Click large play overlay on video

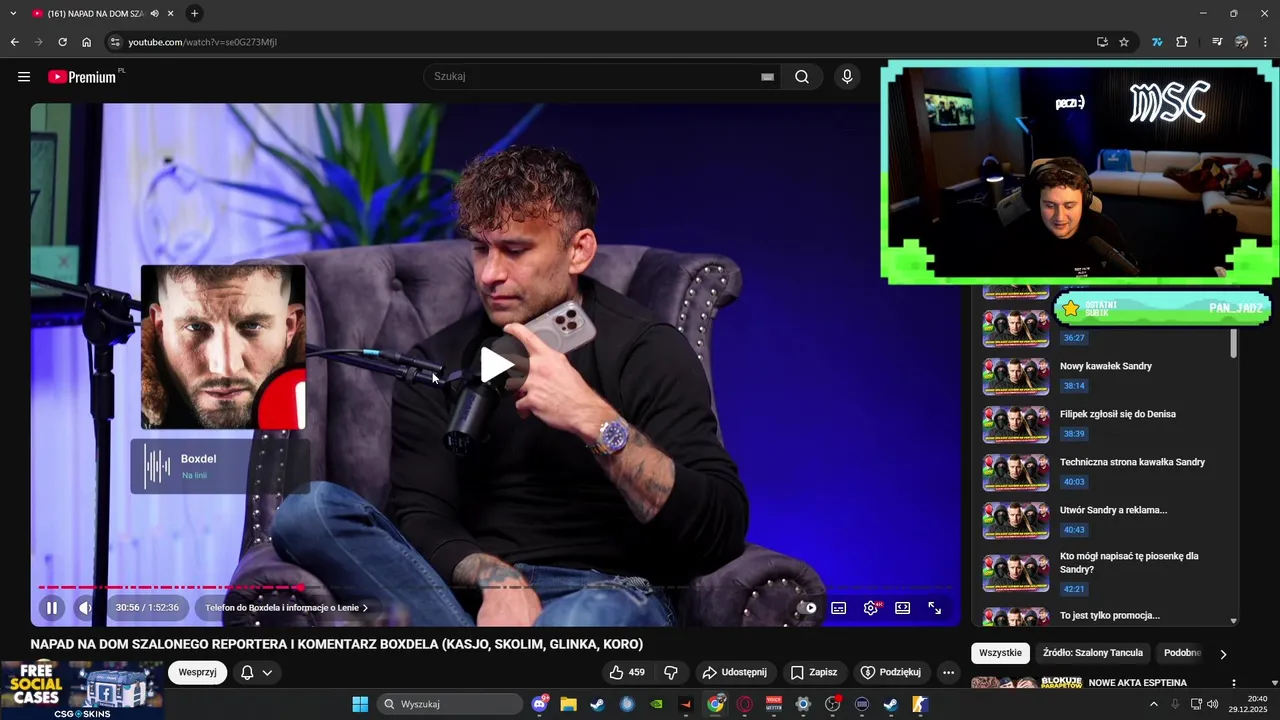pos(496,365)
